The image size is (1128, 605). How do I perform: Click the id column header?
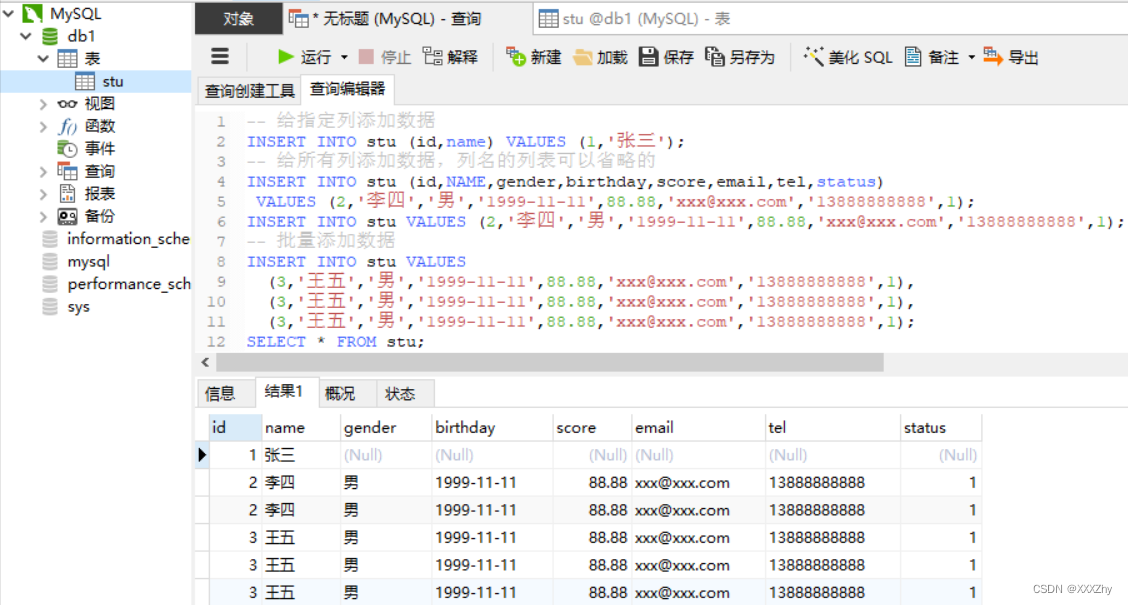click(x=235, y=427)
